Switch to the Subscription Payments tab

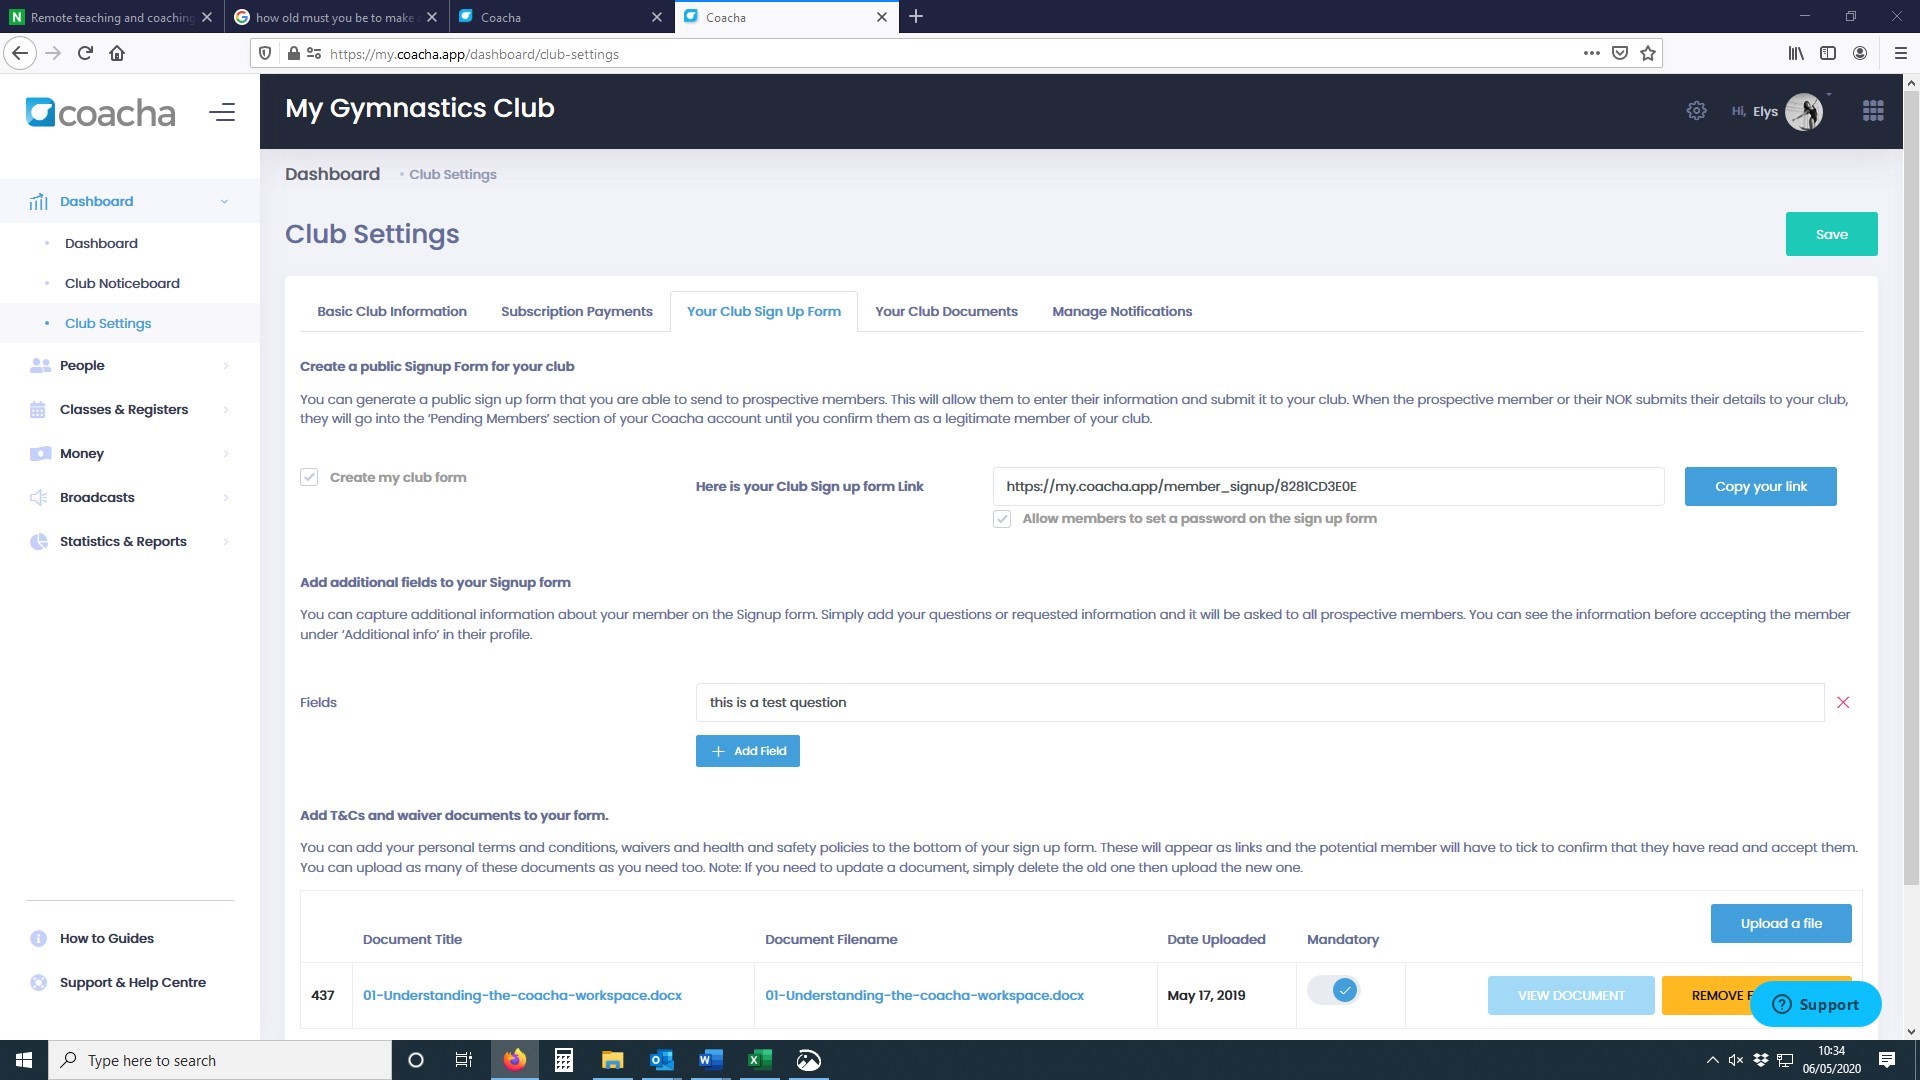pos(576,311)
